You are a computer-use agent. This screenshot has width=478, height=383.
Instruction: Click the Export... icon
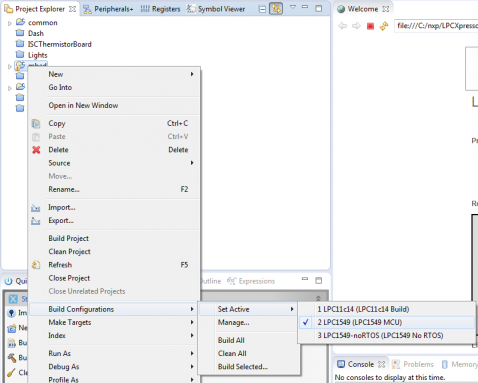pyautogui.click(x=36, y=221)
